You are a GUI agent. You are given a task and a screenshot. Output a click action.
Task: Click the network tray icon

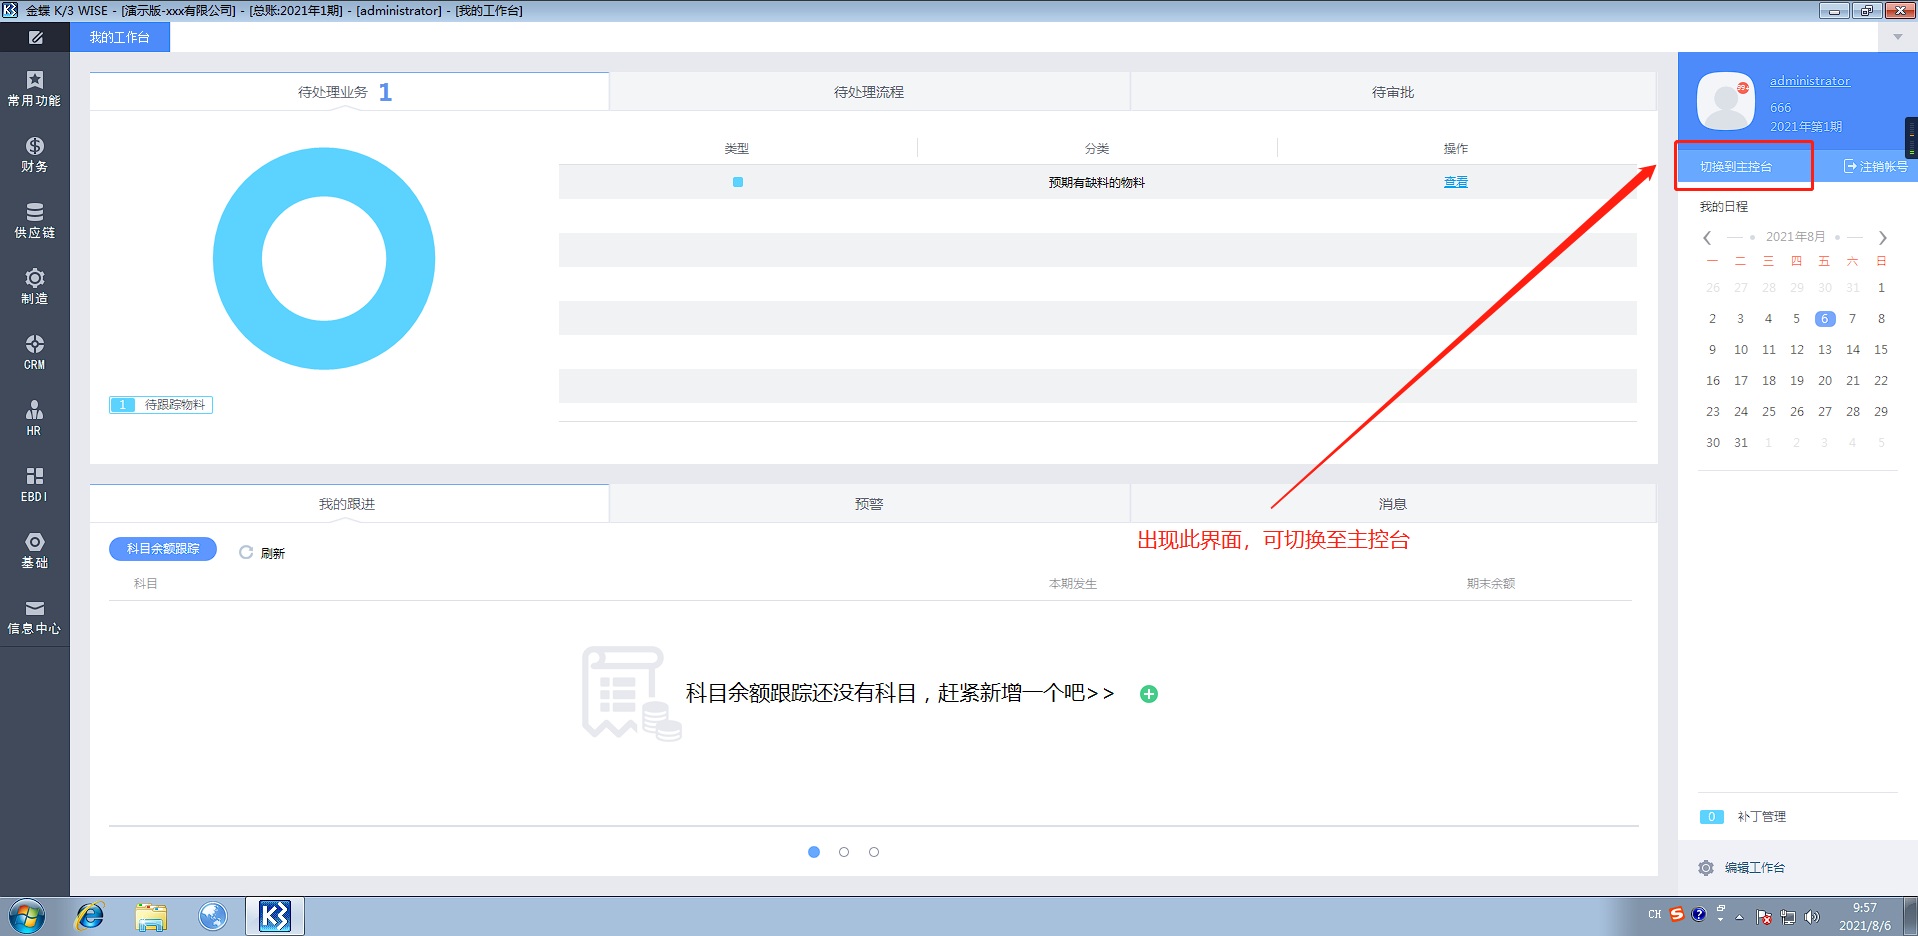click(x=1788, y=917)
